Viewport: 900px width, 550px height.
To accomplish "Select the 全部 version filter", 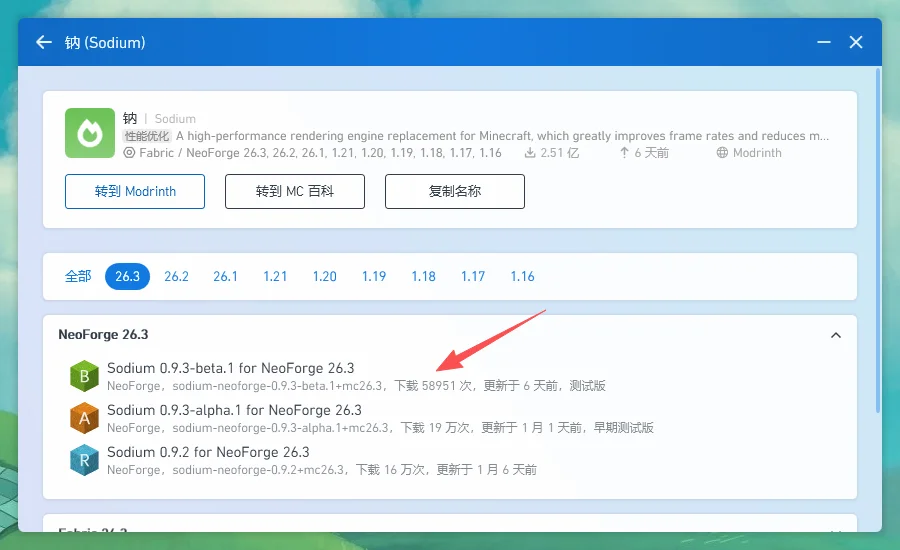I will coord(78,276).
